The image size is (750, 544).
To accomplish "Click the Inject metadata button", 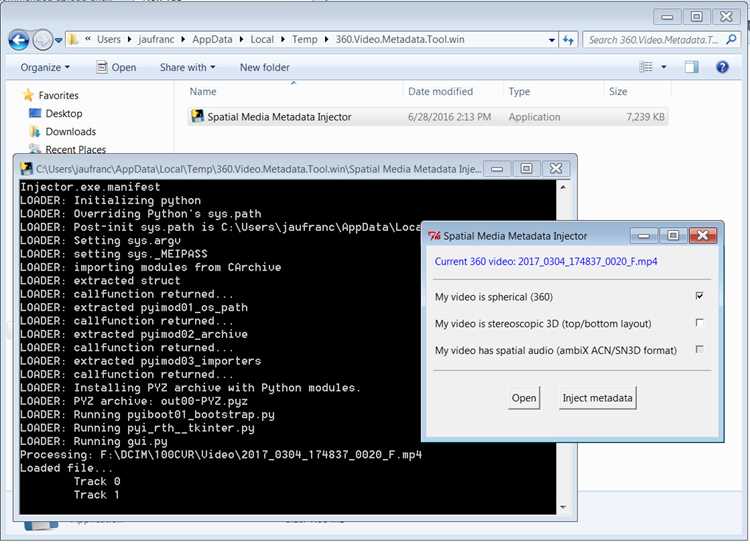I will (597, 398).
